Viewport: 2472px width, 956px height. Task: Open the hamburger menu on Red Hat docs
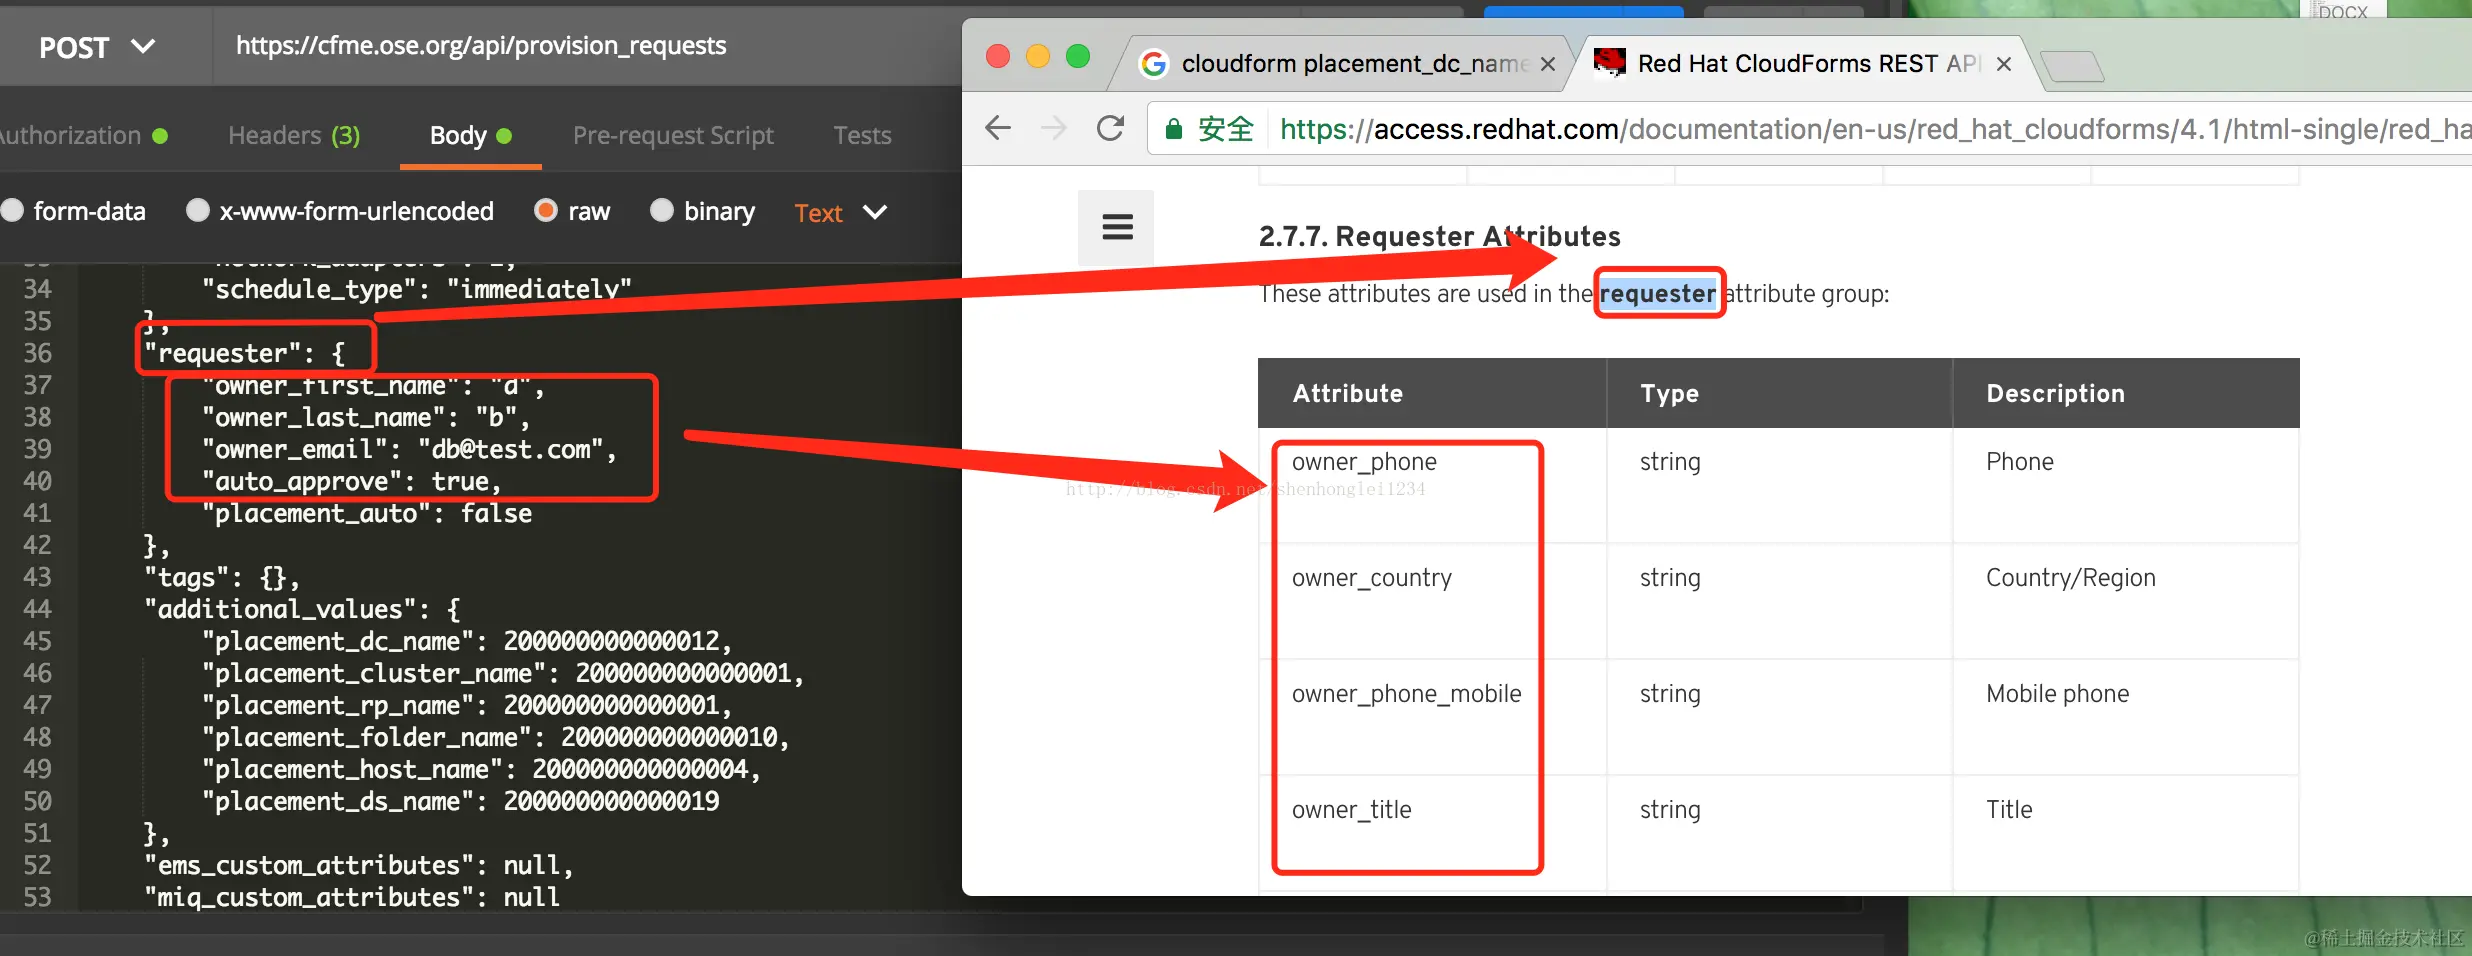pos(1117,227)
